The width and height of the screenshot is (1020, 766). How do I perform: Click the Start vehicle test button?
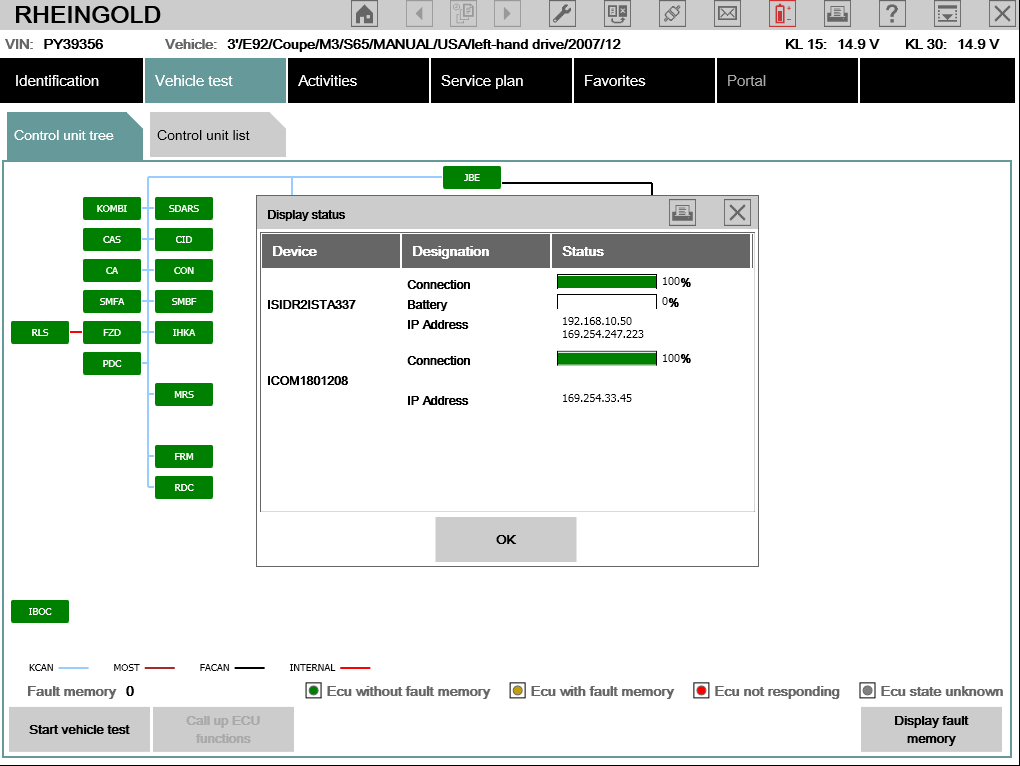[x=79, y=729]
